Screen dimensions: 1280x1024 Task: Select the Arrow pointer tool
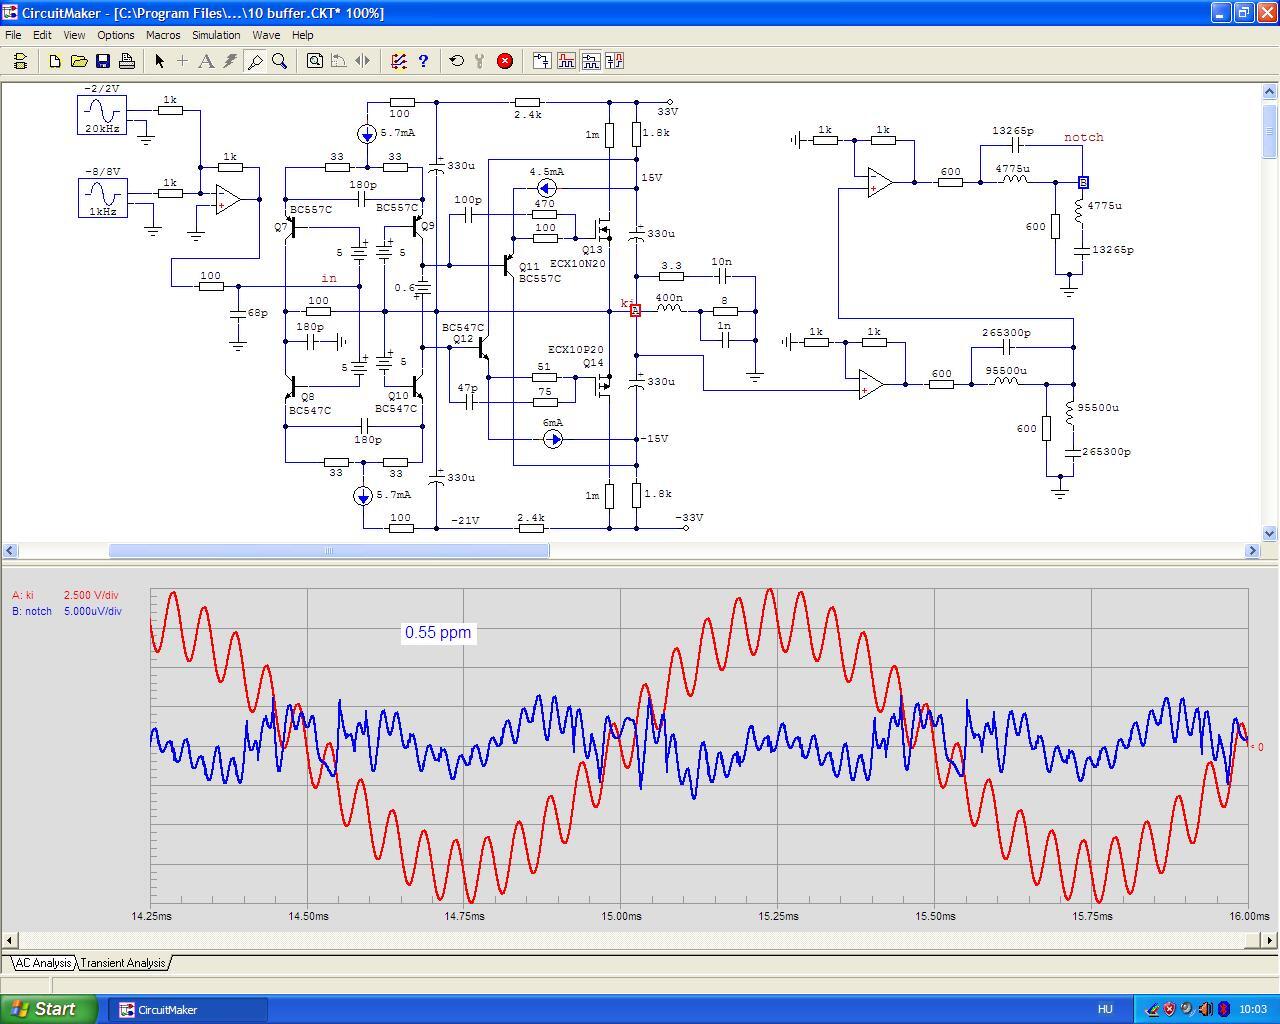tap(159, 61)
